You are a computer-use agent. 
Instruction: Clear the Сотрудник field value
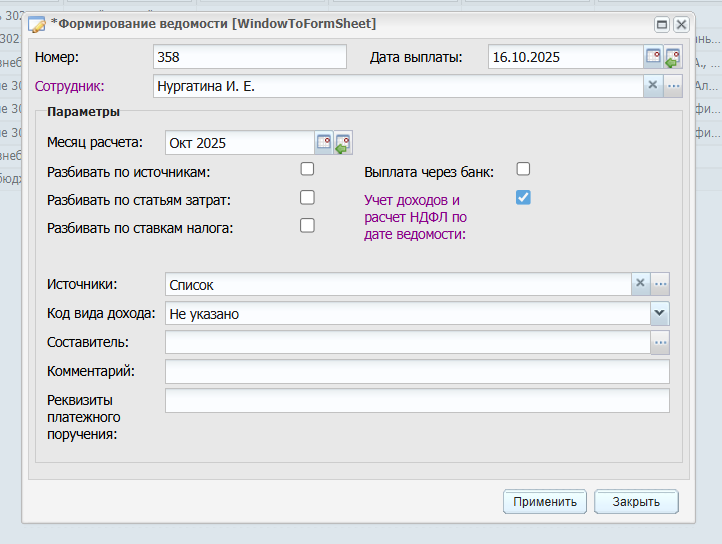tap(653, 85)
